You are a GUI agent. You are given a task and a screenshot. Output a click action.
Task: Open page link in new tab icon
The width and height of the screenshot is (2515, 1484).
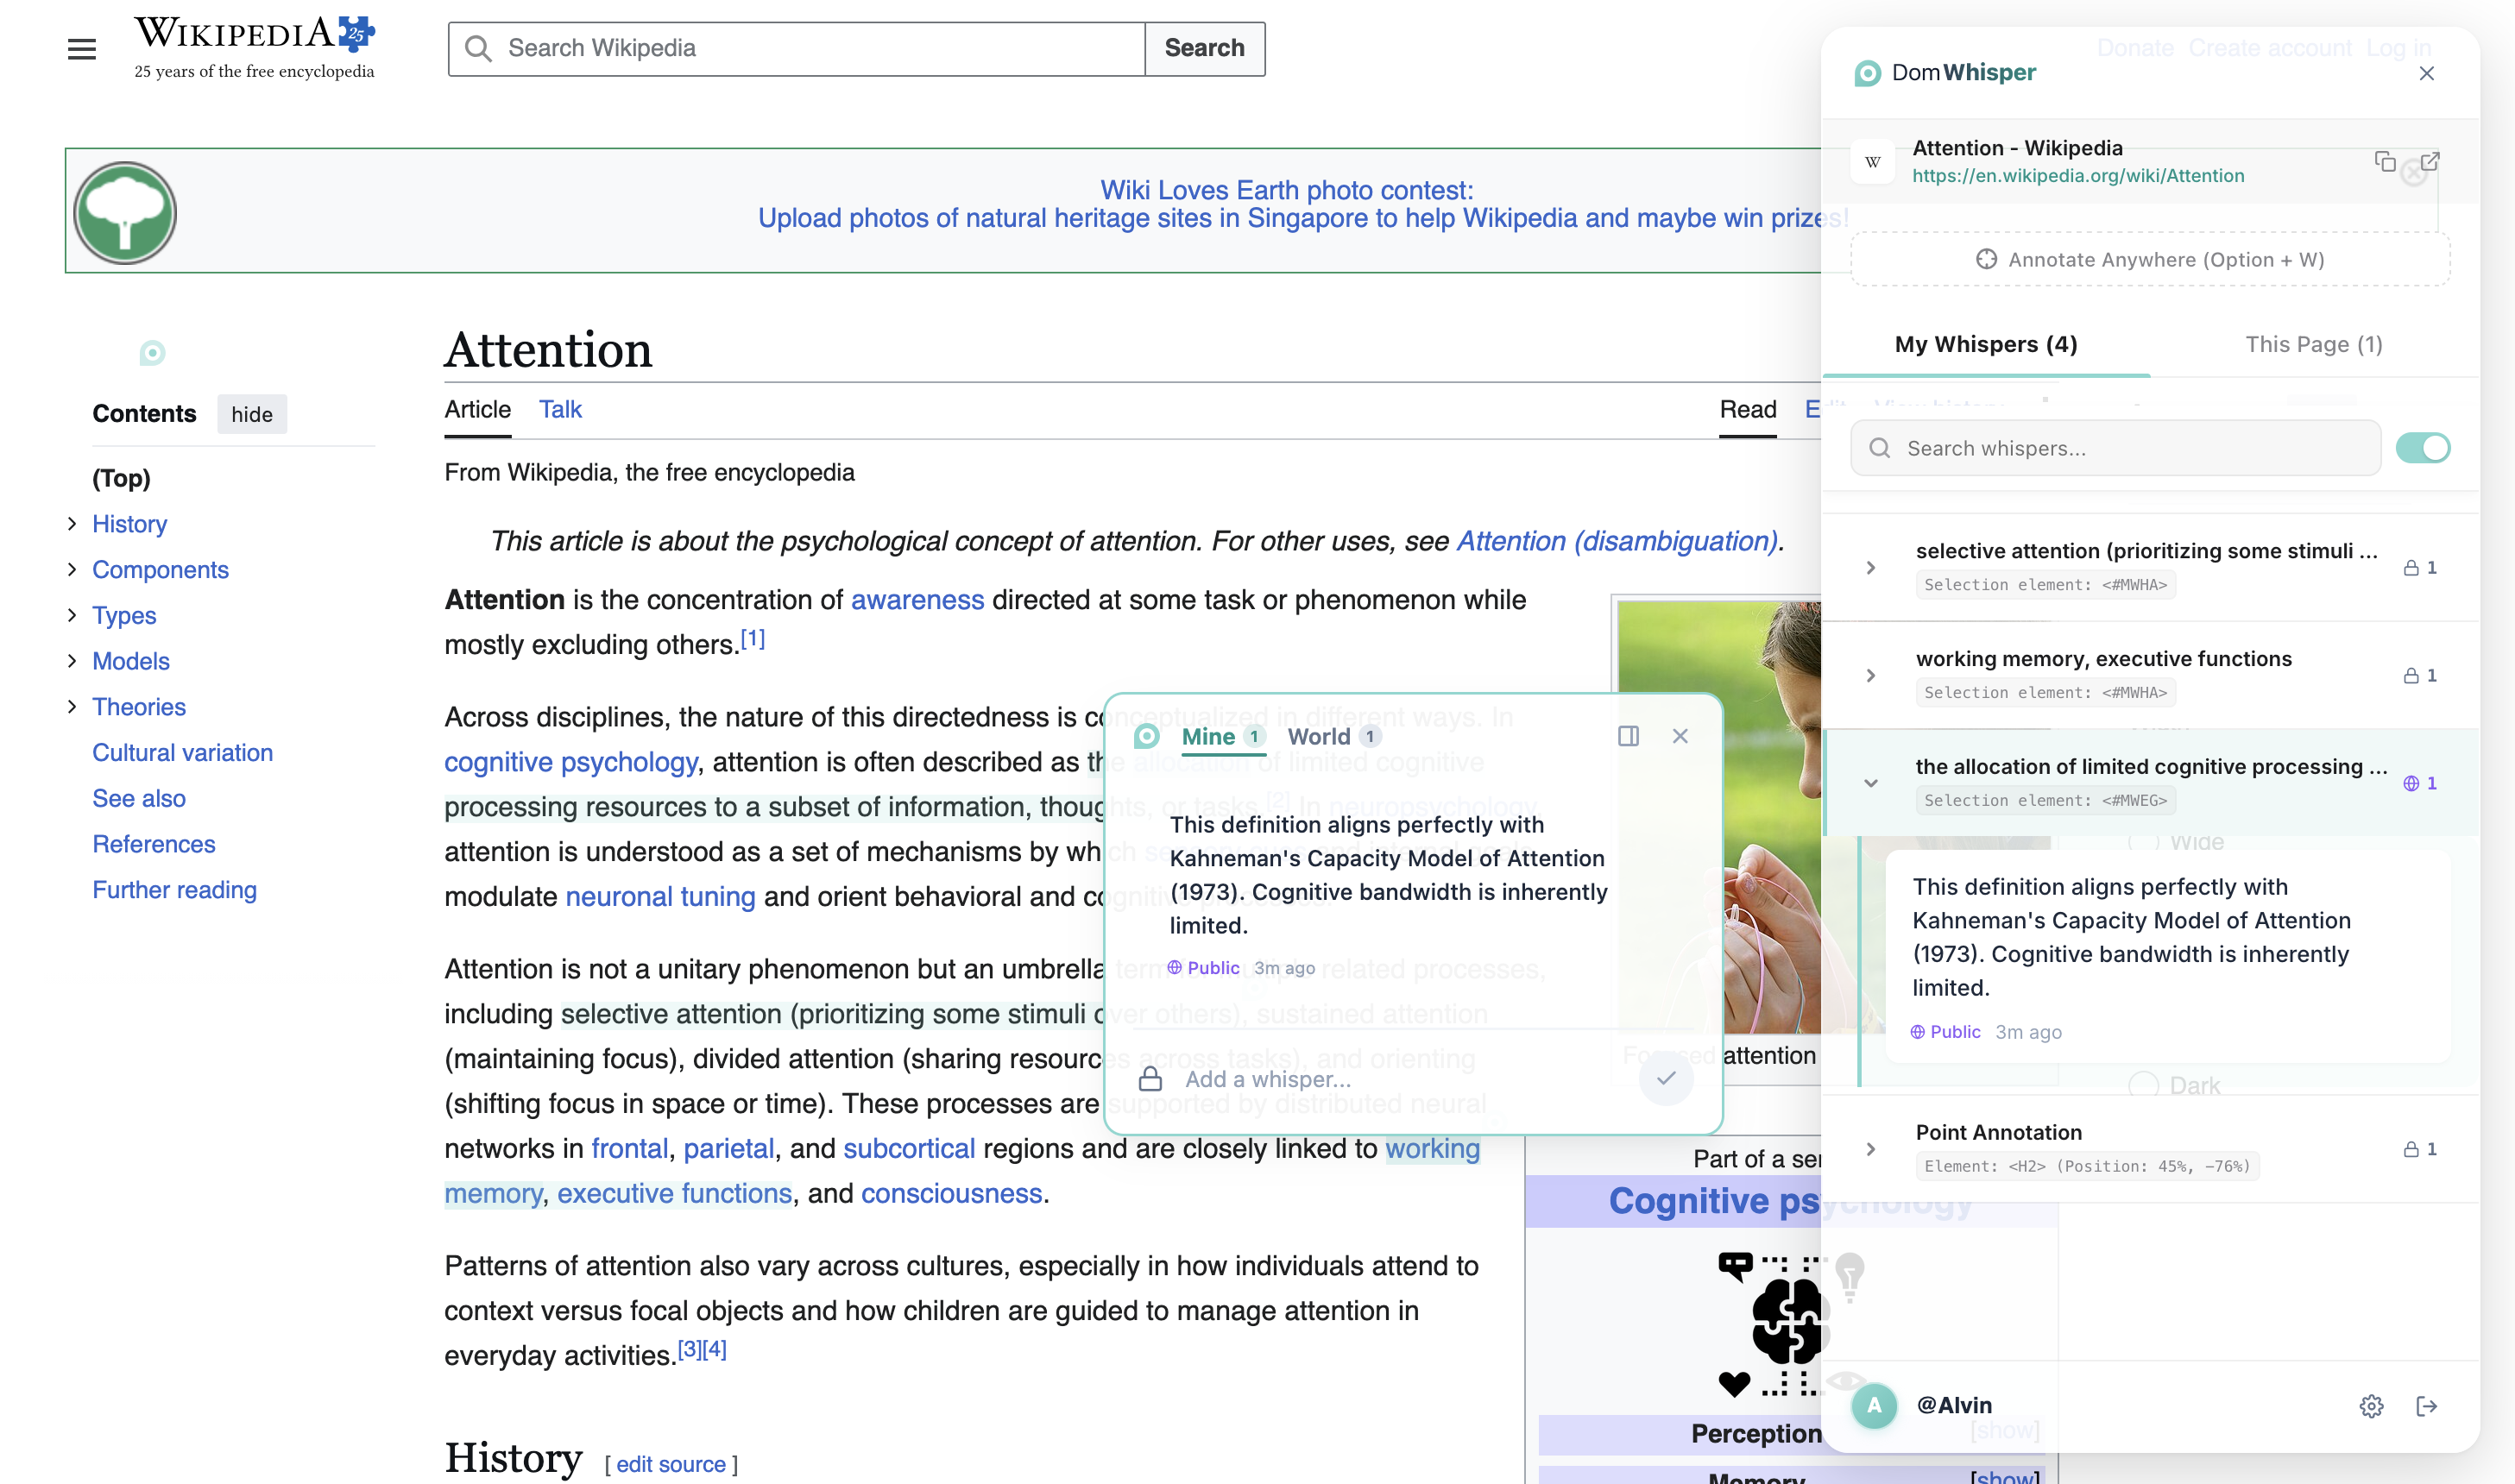click(x=2429, y=161)
